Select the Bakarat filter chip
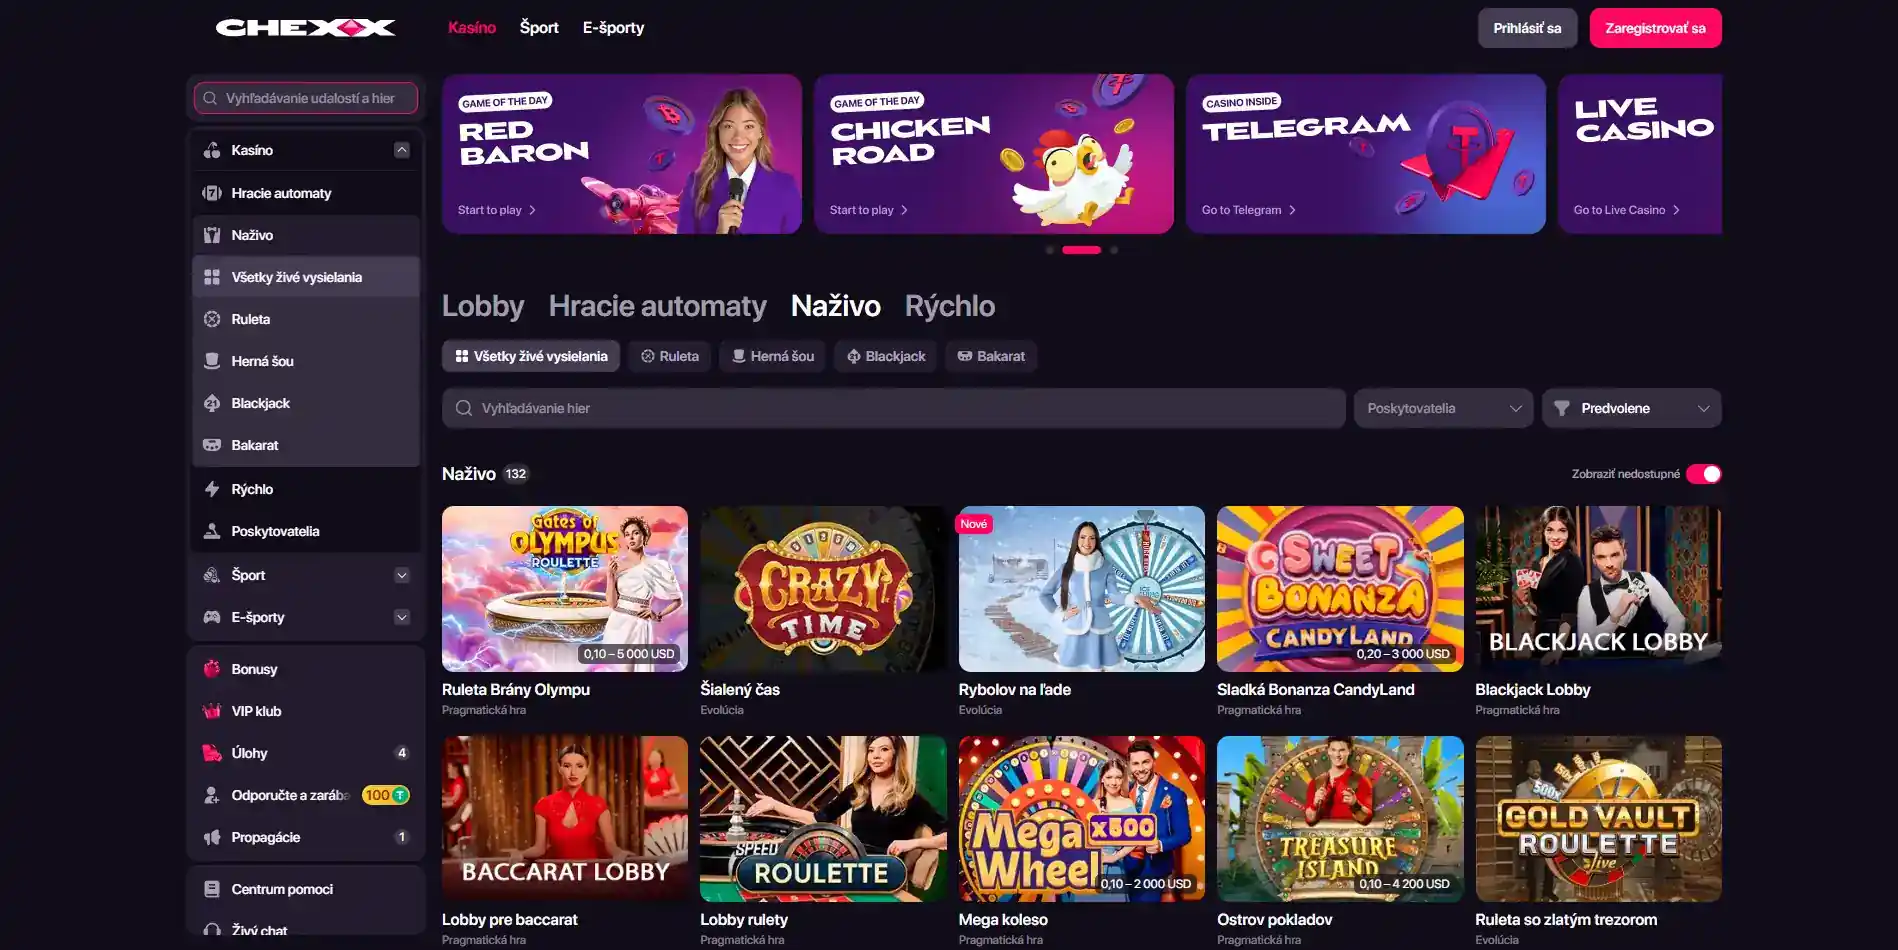1898x950 pixels. pos(991,356)
